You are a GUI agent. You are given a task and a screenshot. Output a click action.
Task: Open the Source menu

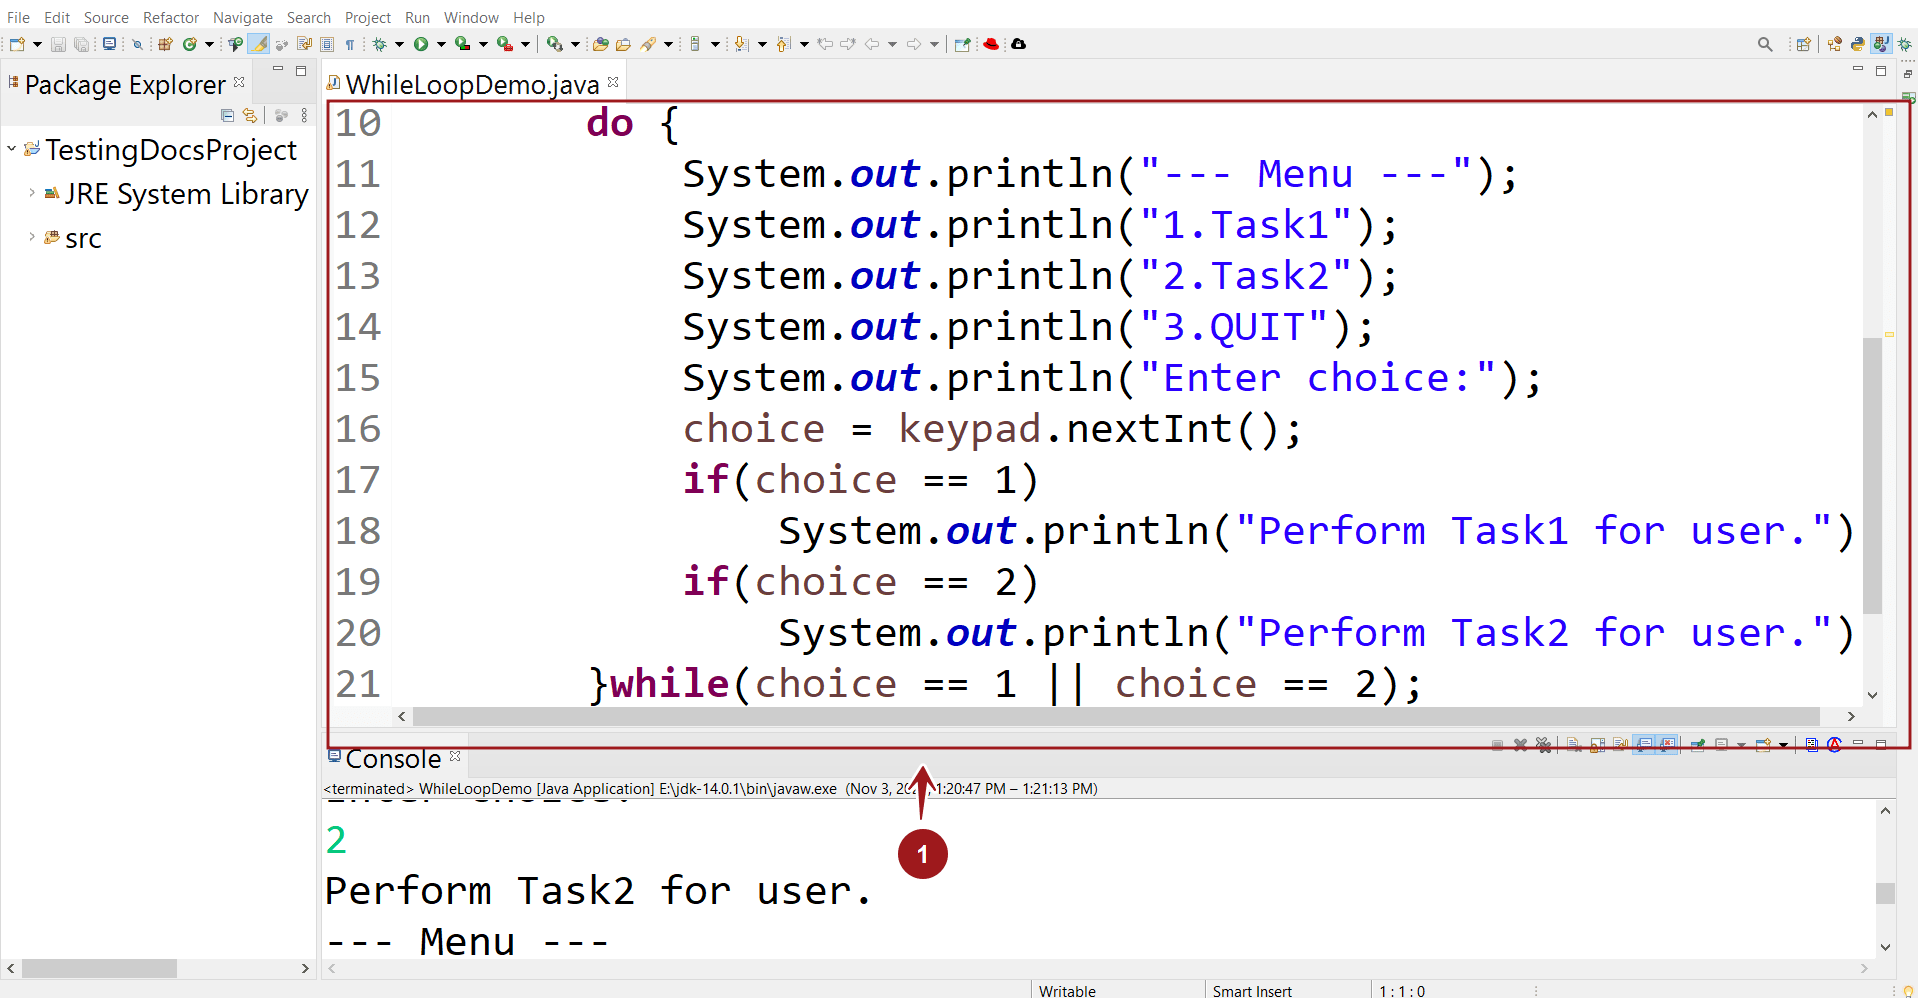[x=106, y=17]
